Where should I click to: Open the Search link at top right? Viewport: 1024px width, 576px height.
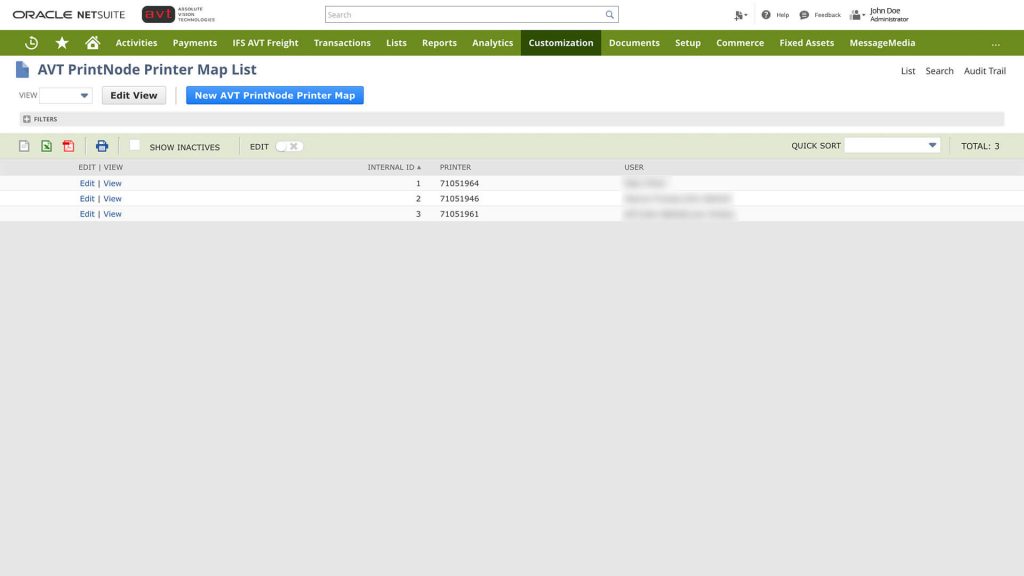point(939,71)
